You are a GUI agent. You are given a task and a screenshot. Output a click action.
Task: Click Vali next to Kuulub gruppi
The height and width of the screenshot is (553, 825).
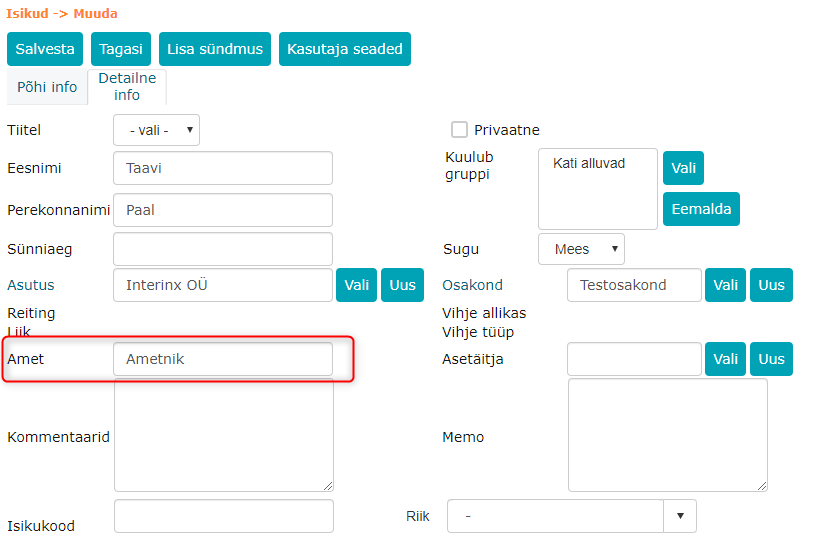(x=683, y=168)
